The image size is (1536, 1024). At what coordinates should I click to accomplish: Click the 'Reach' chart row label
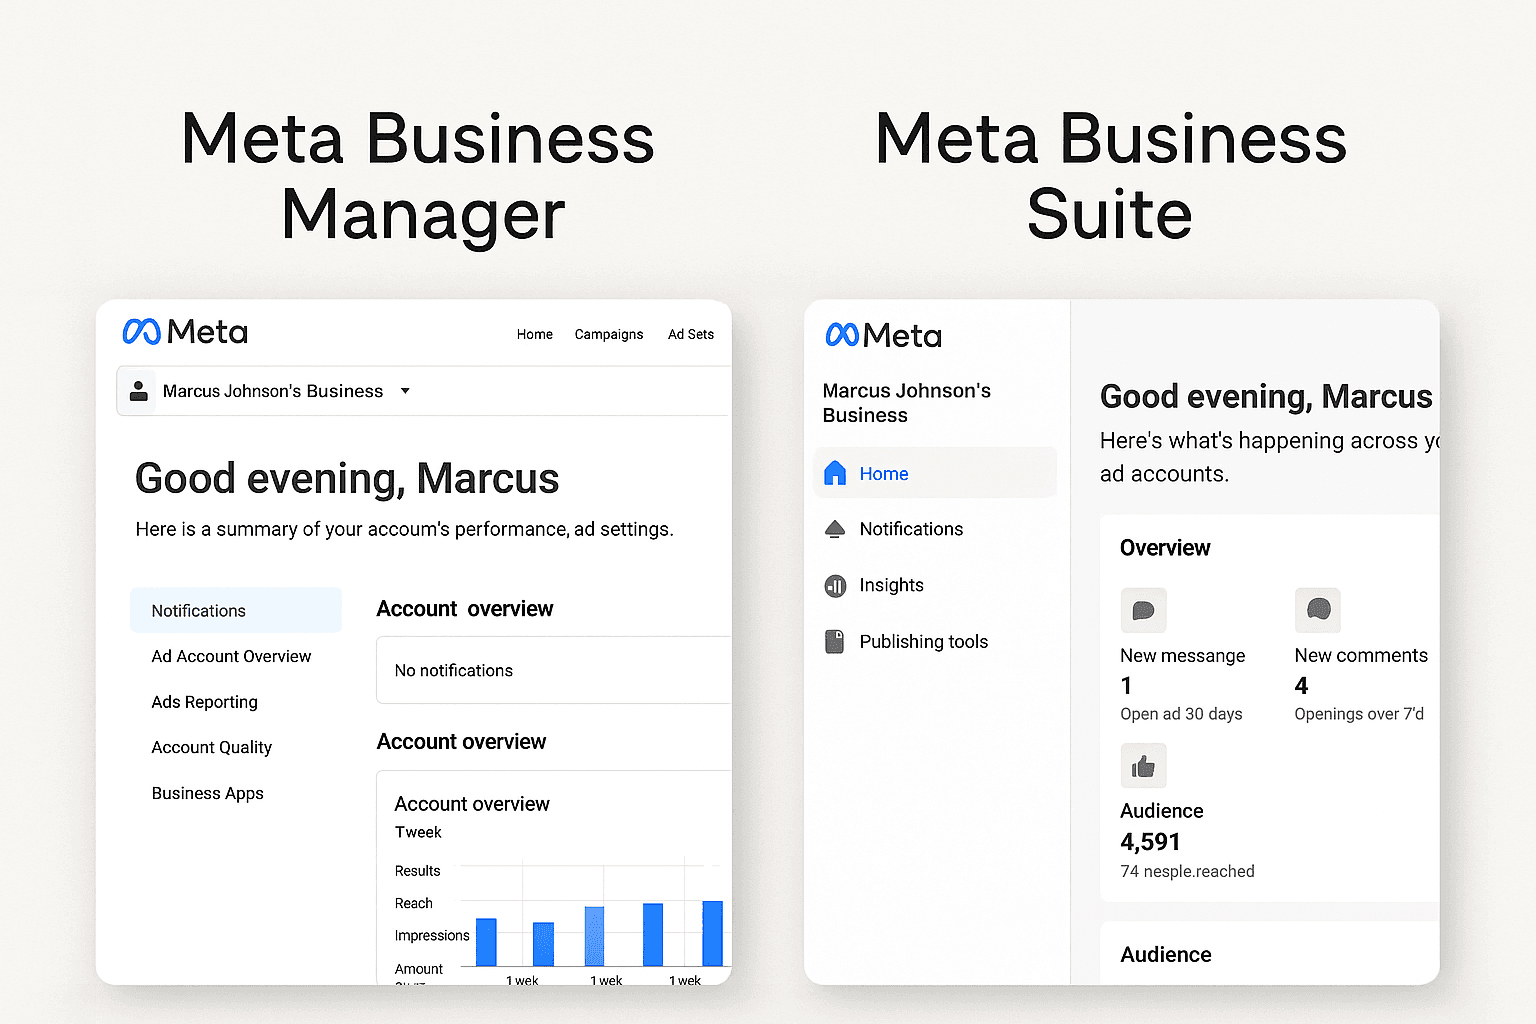coord(413,903)
